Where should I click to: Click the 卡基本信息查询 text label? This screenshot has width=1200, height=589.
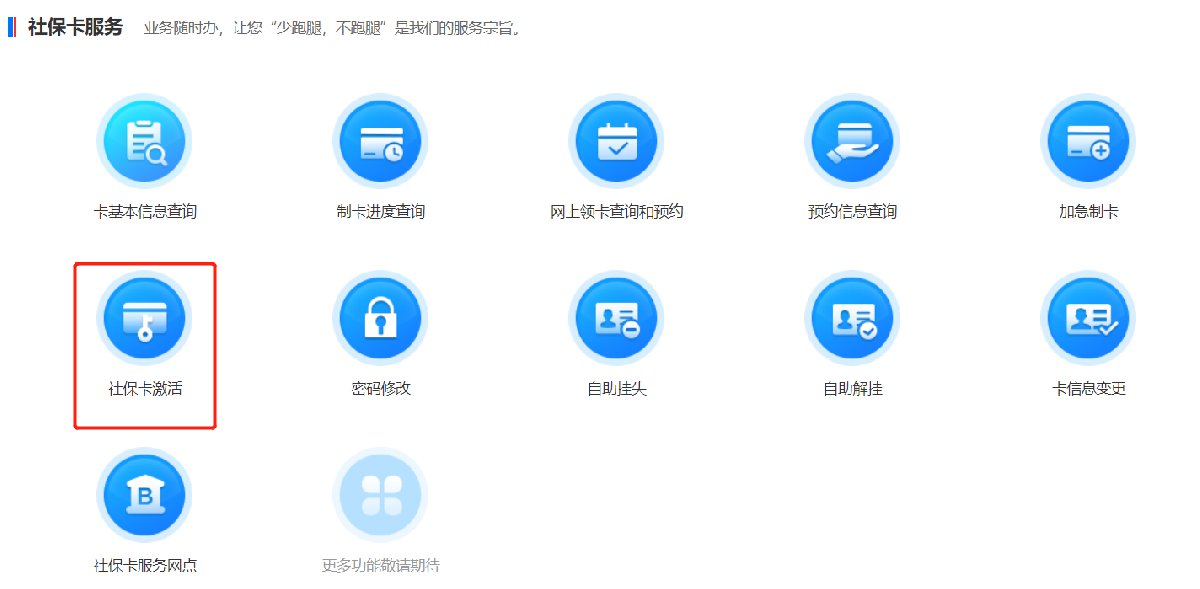[x=145, y=212]
